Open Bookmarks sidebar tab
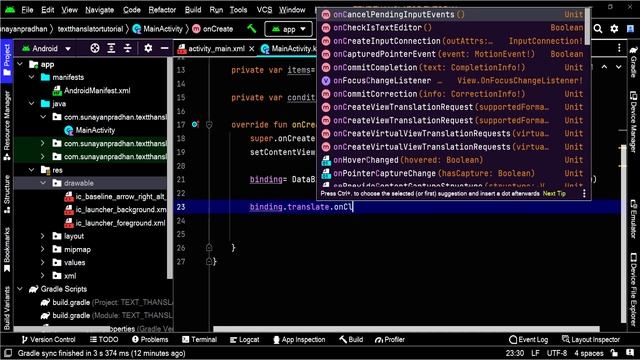Image resolution: width=640 pixels, height=360 pixels. [7, 250]
